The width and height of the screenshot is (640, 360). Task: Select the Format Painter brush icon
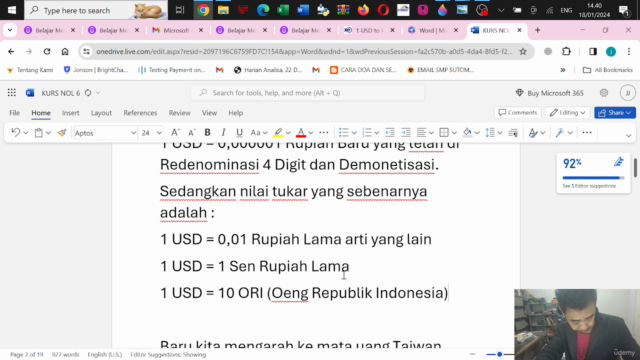[x=62, y=133]
